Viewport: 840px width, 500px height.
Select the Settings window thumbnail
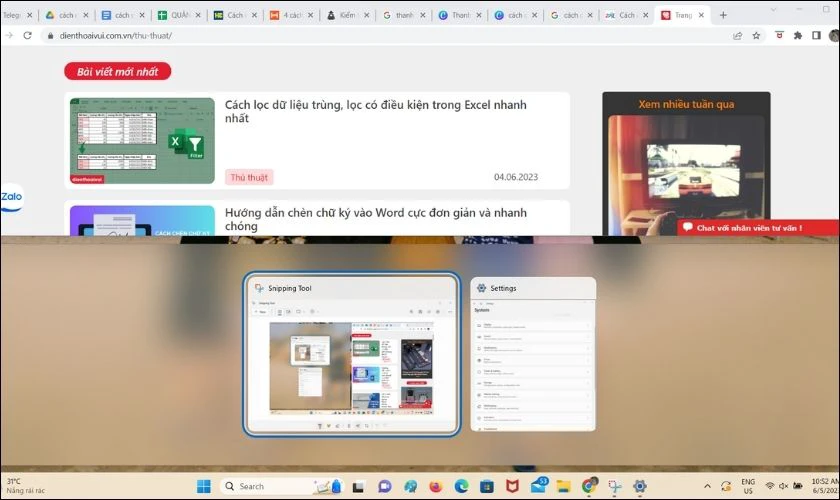coord(533,354)
